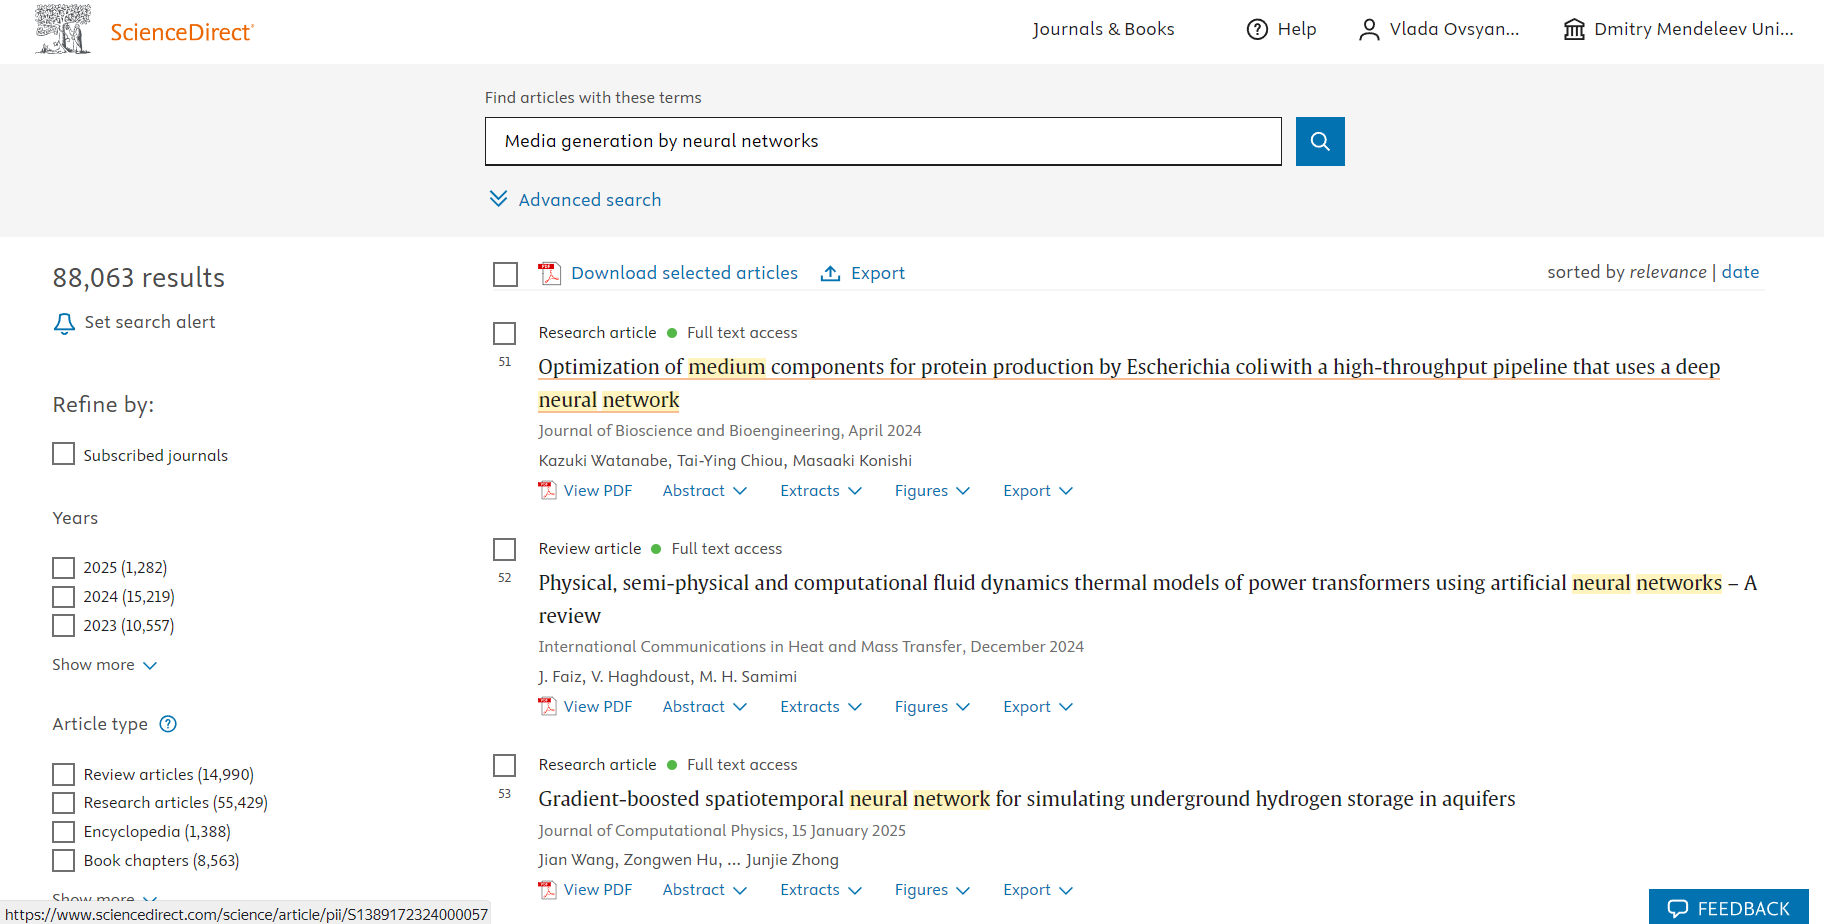Select the checkbox for article 51
1824x924 pixels.
click(504, 333)
